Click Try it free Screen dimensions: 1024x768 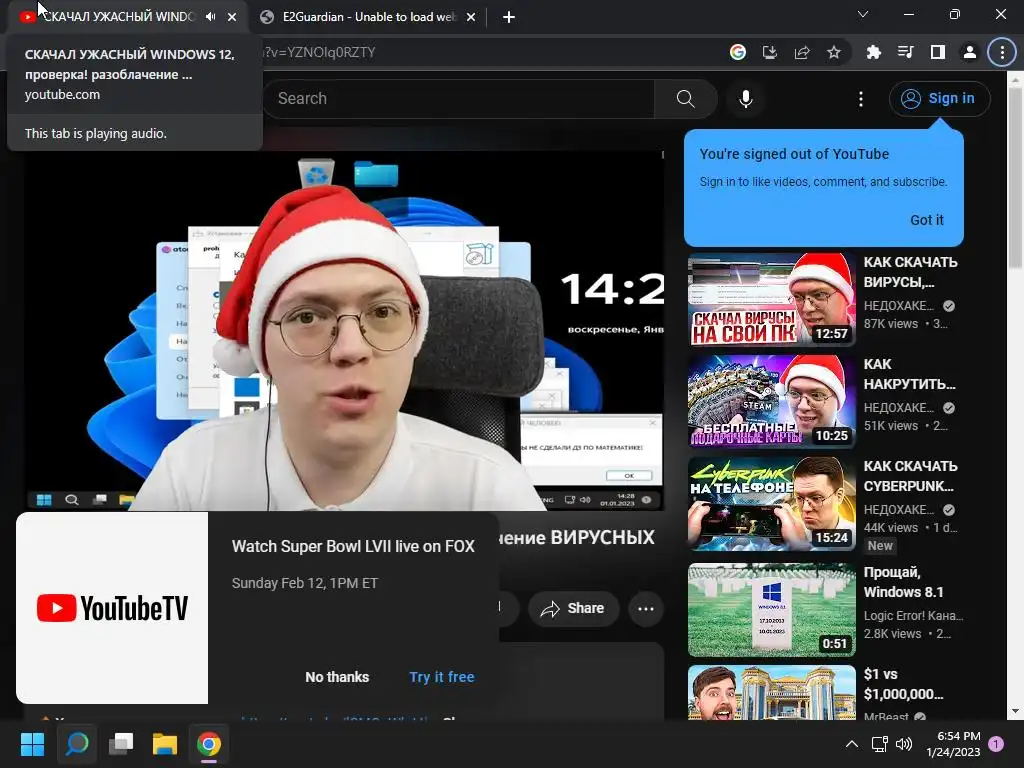point(441,677)
